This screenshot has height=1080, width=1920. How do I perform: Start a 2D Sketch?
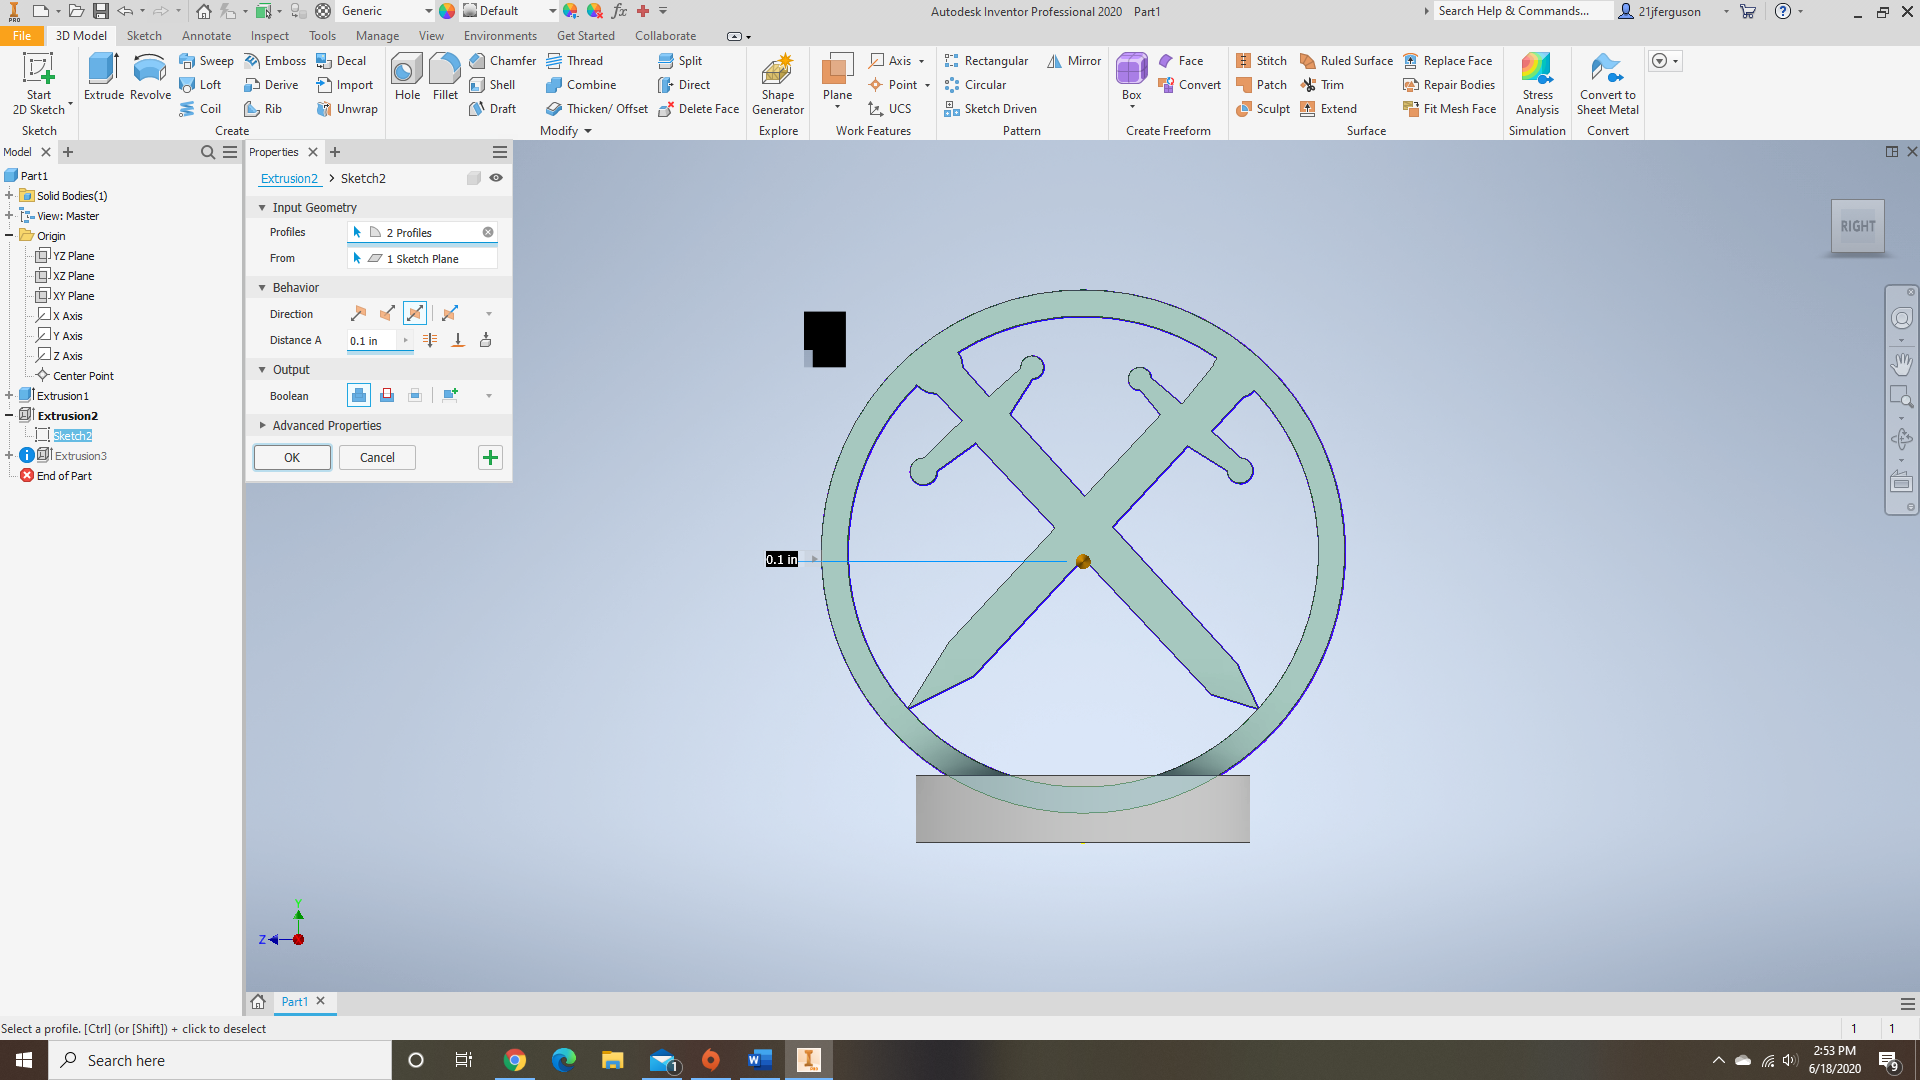click(39, 84)
